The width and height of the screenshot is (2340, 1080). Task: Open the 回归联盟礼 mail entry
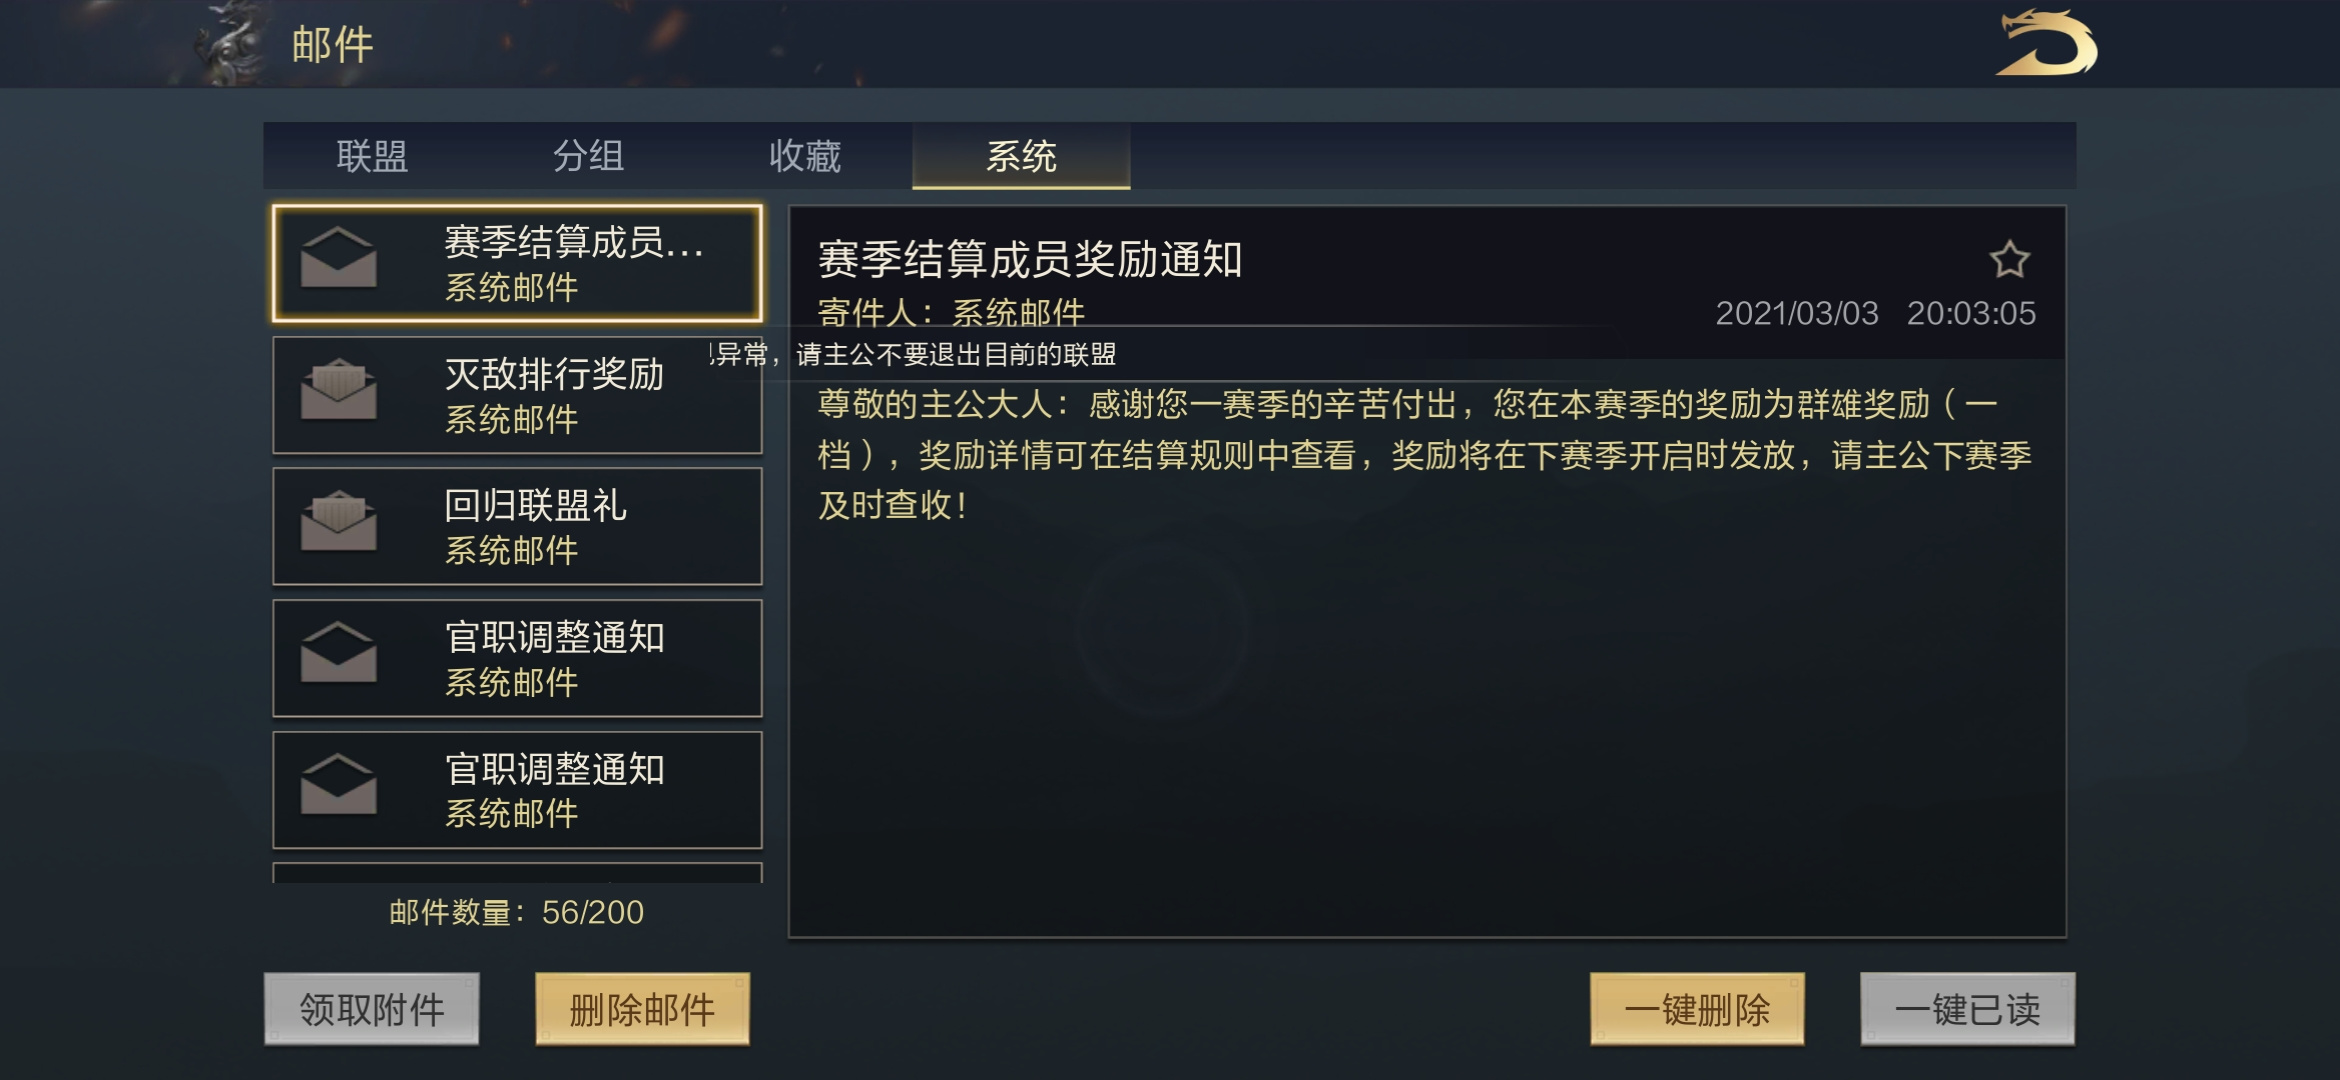click(x=517, y=526)
